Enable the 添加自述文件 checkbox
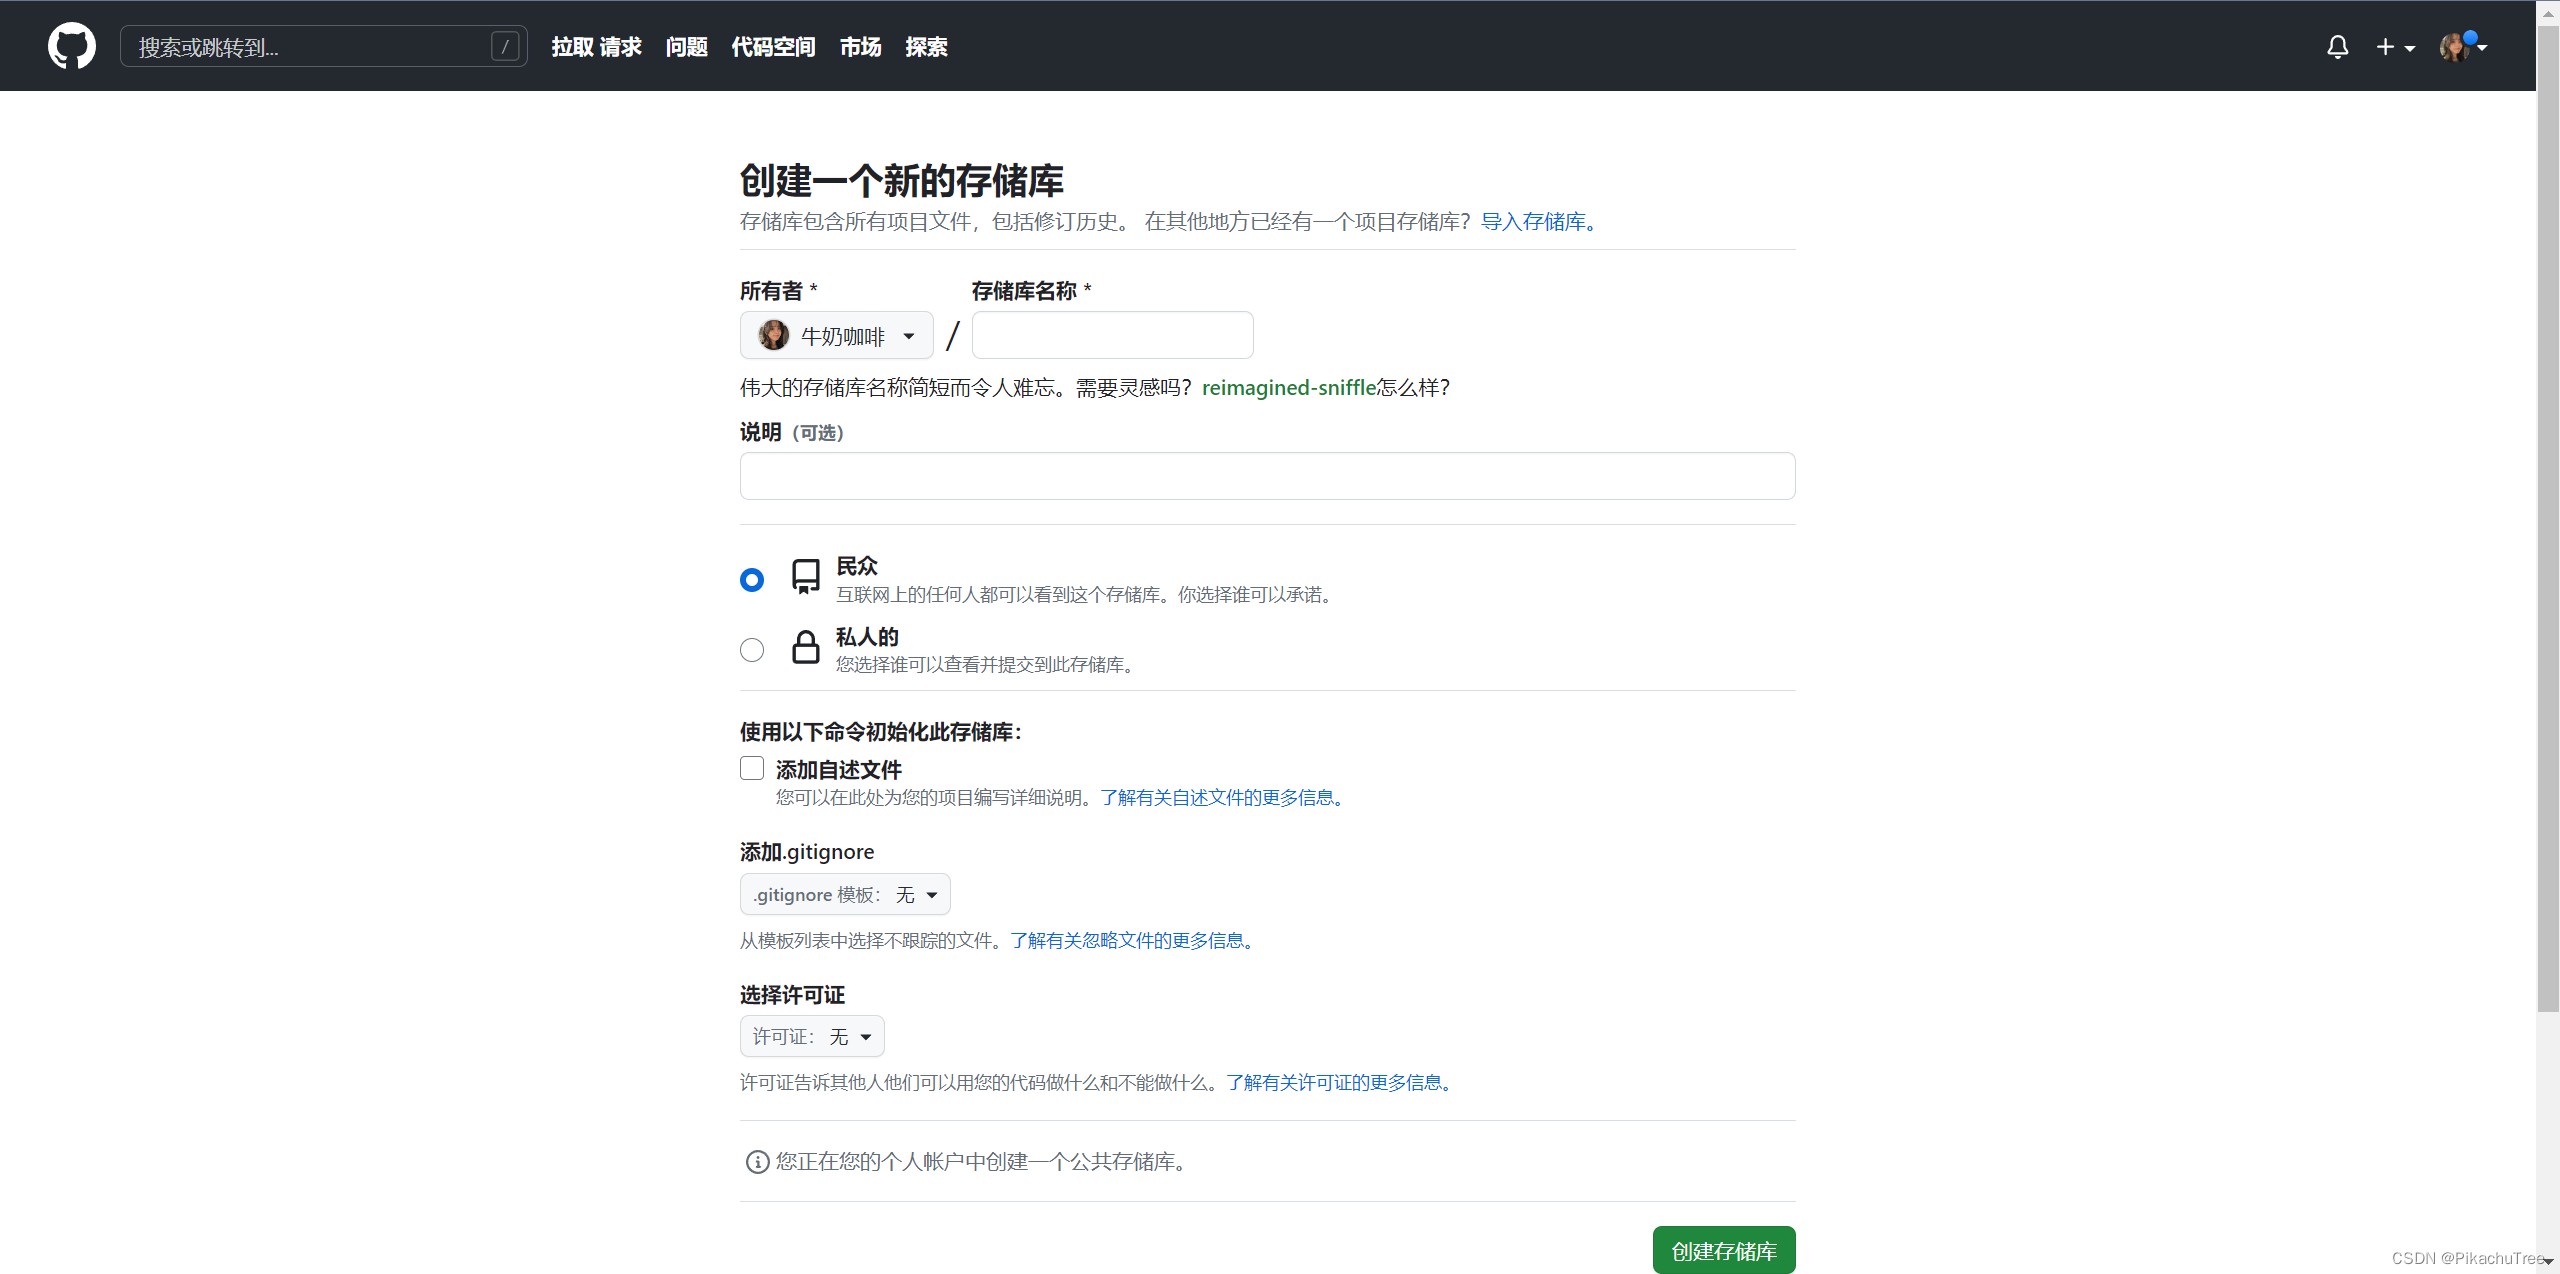 (x=751, y=768)
